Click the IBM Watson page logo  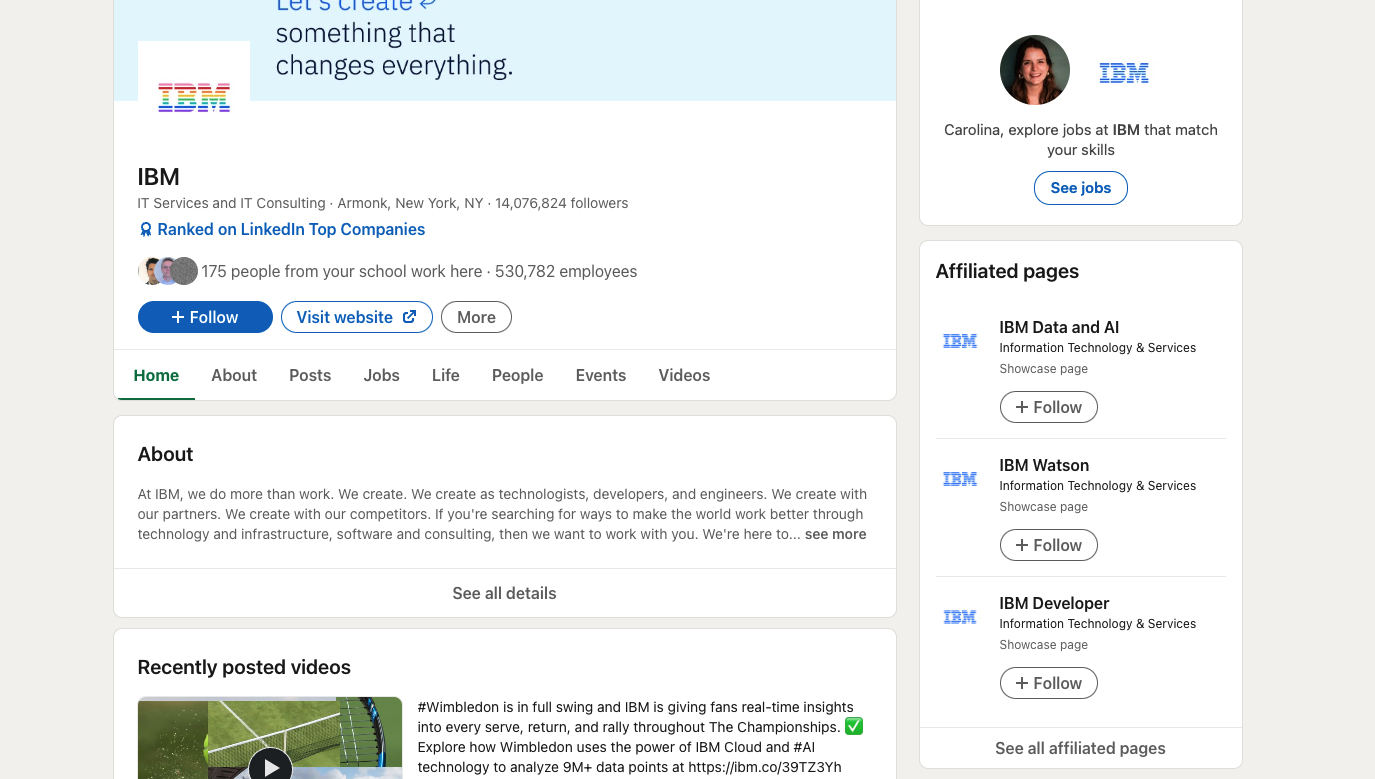click(x=960, y=478)
